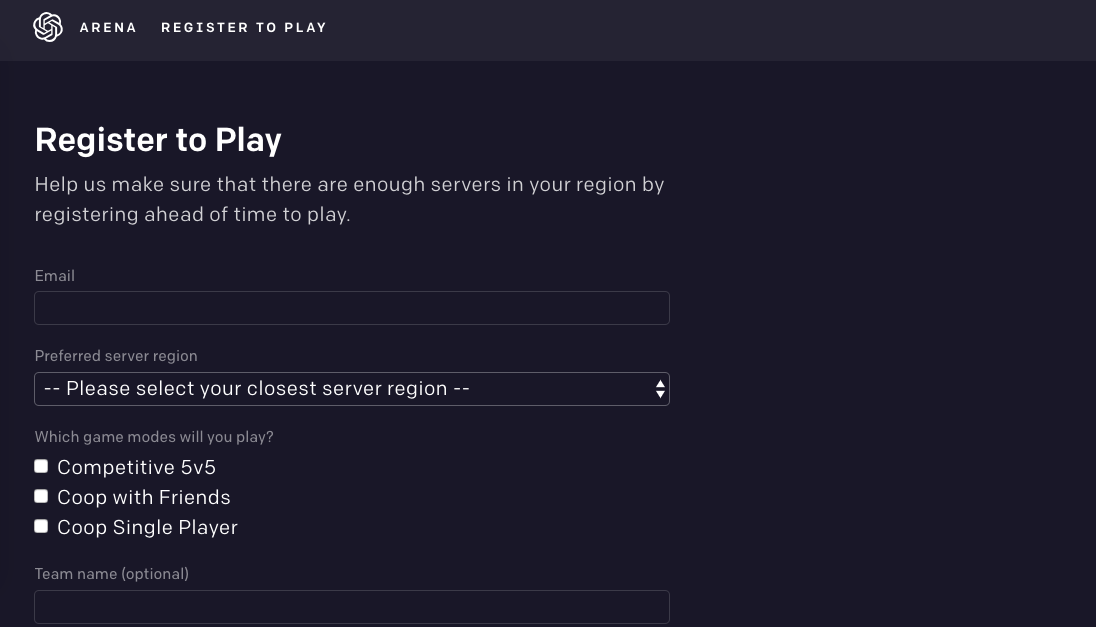Image resolution: width=1096 pixels, height=627 pixels.
Task: Click the Preferred server region label
Action: [x=116, y=356]
